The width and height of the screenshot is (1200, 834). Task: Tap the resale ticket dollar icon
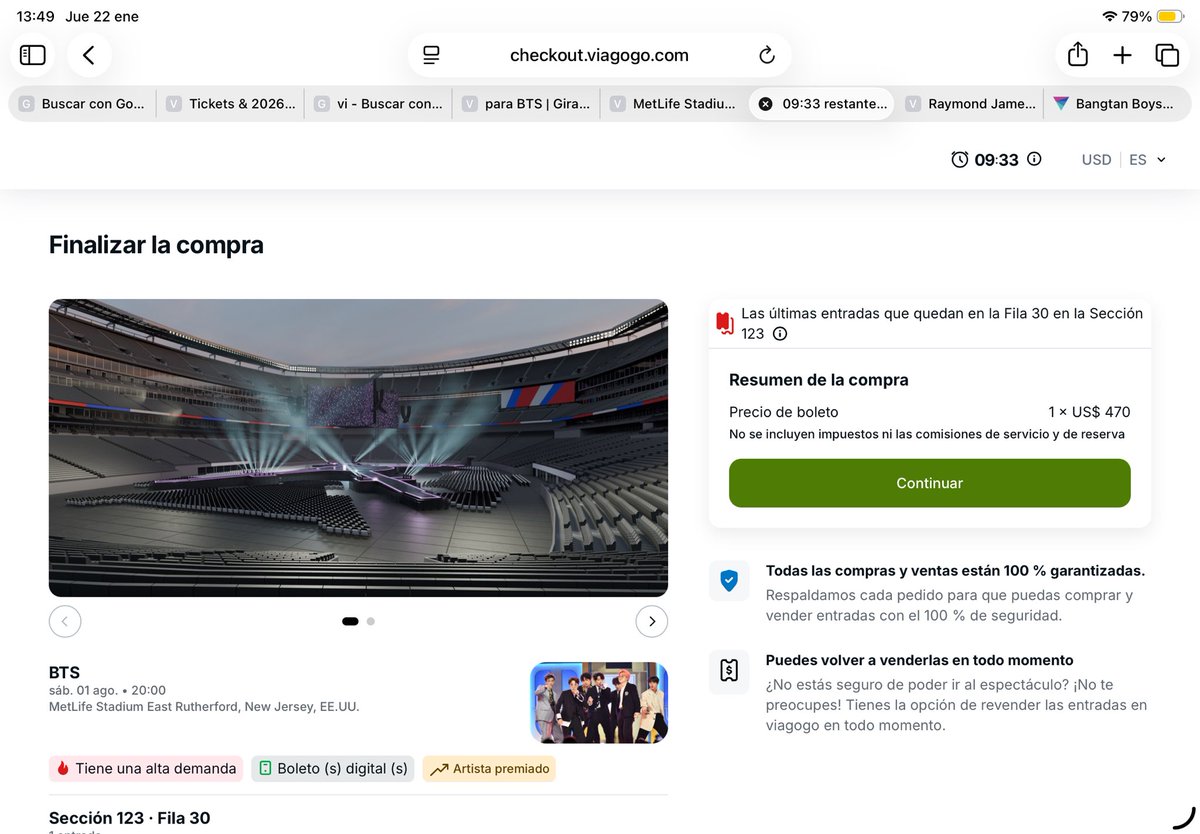tap(729, 670)
